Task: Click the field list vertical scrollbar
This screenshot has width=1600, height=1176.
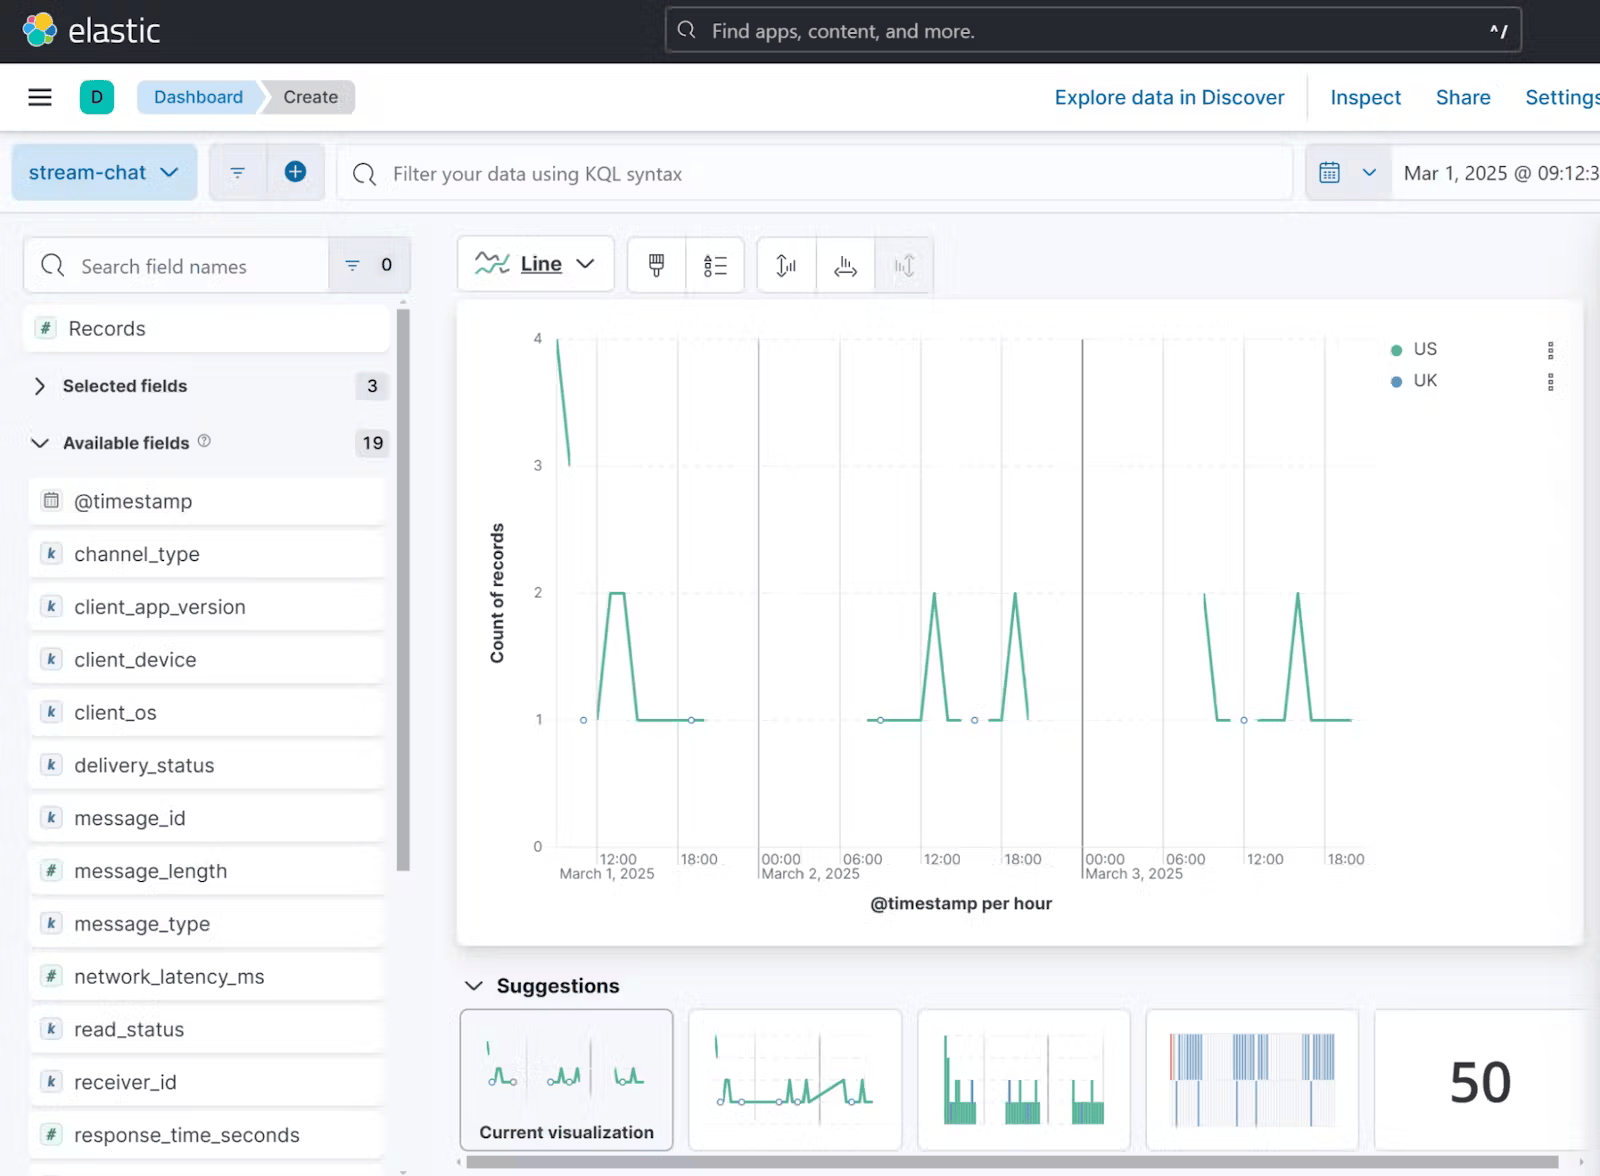Action: 403,590
